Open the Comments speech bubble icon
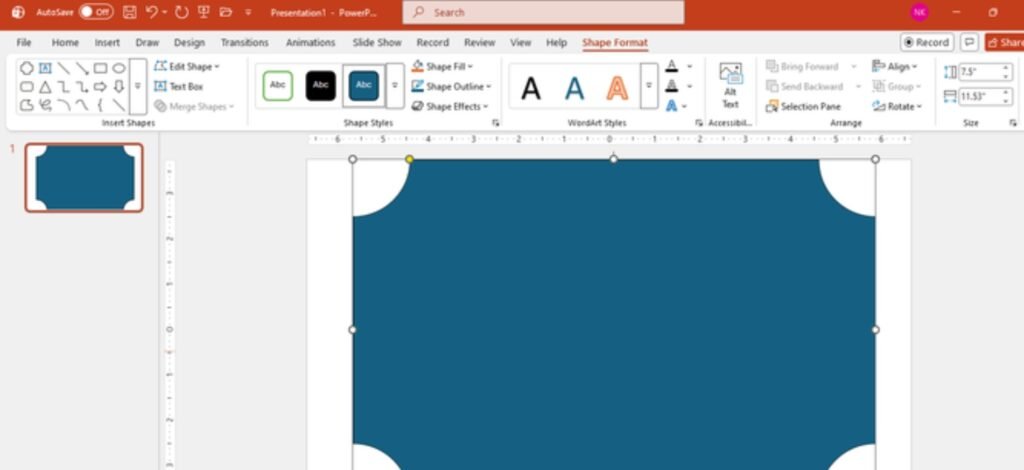This screenshot has width=1024, height=470. pyautogui.click(x=970, y=42)
